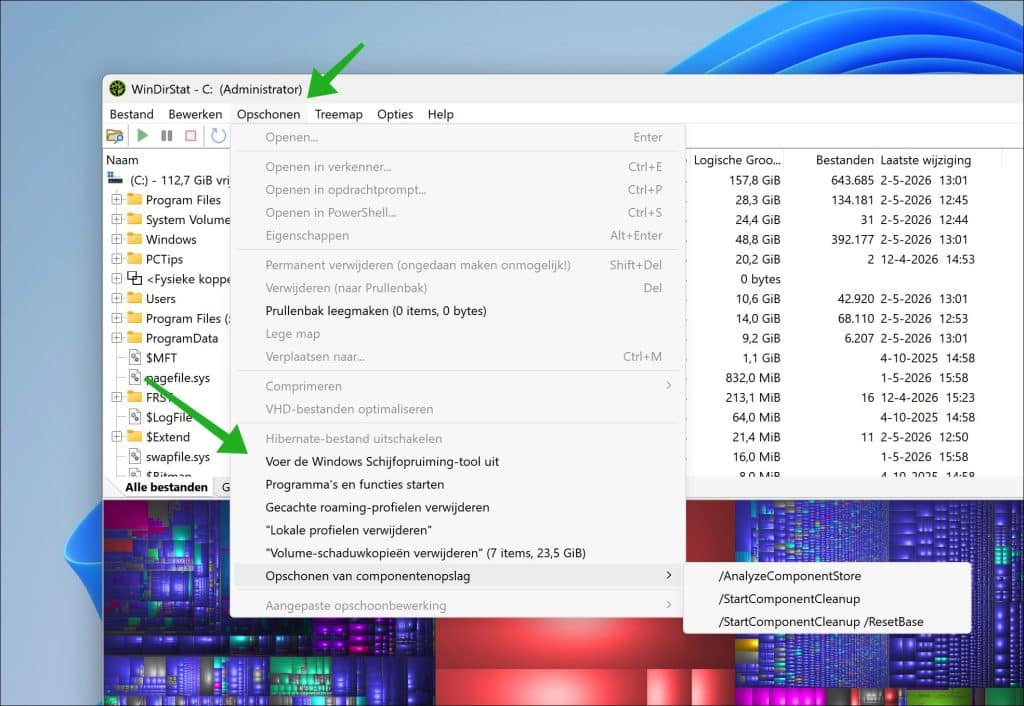Click the System Volume folder icon
Viewport: 1024px width, 706px height.
[x=135, y=219]
